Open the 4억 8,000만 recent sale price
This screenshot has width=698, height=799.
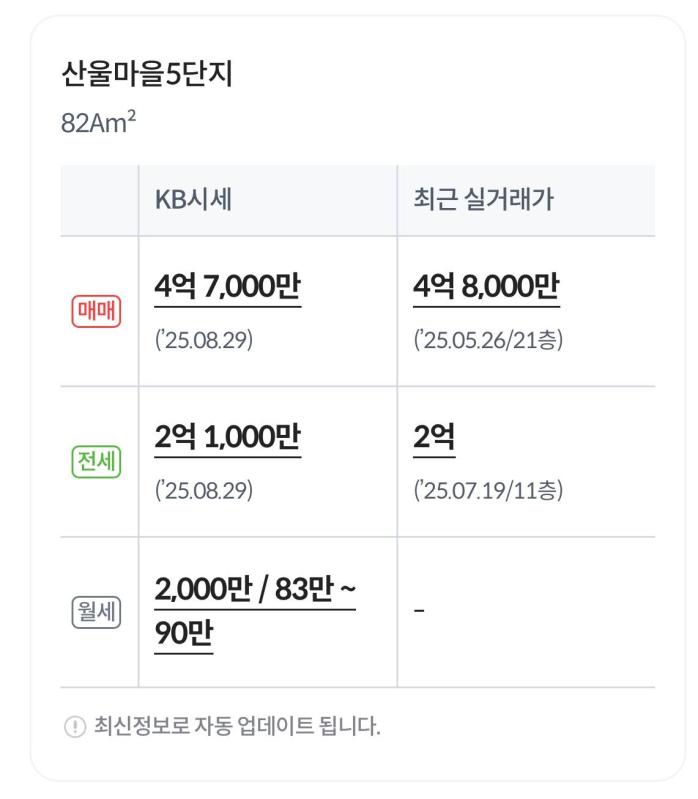point(487,287)
